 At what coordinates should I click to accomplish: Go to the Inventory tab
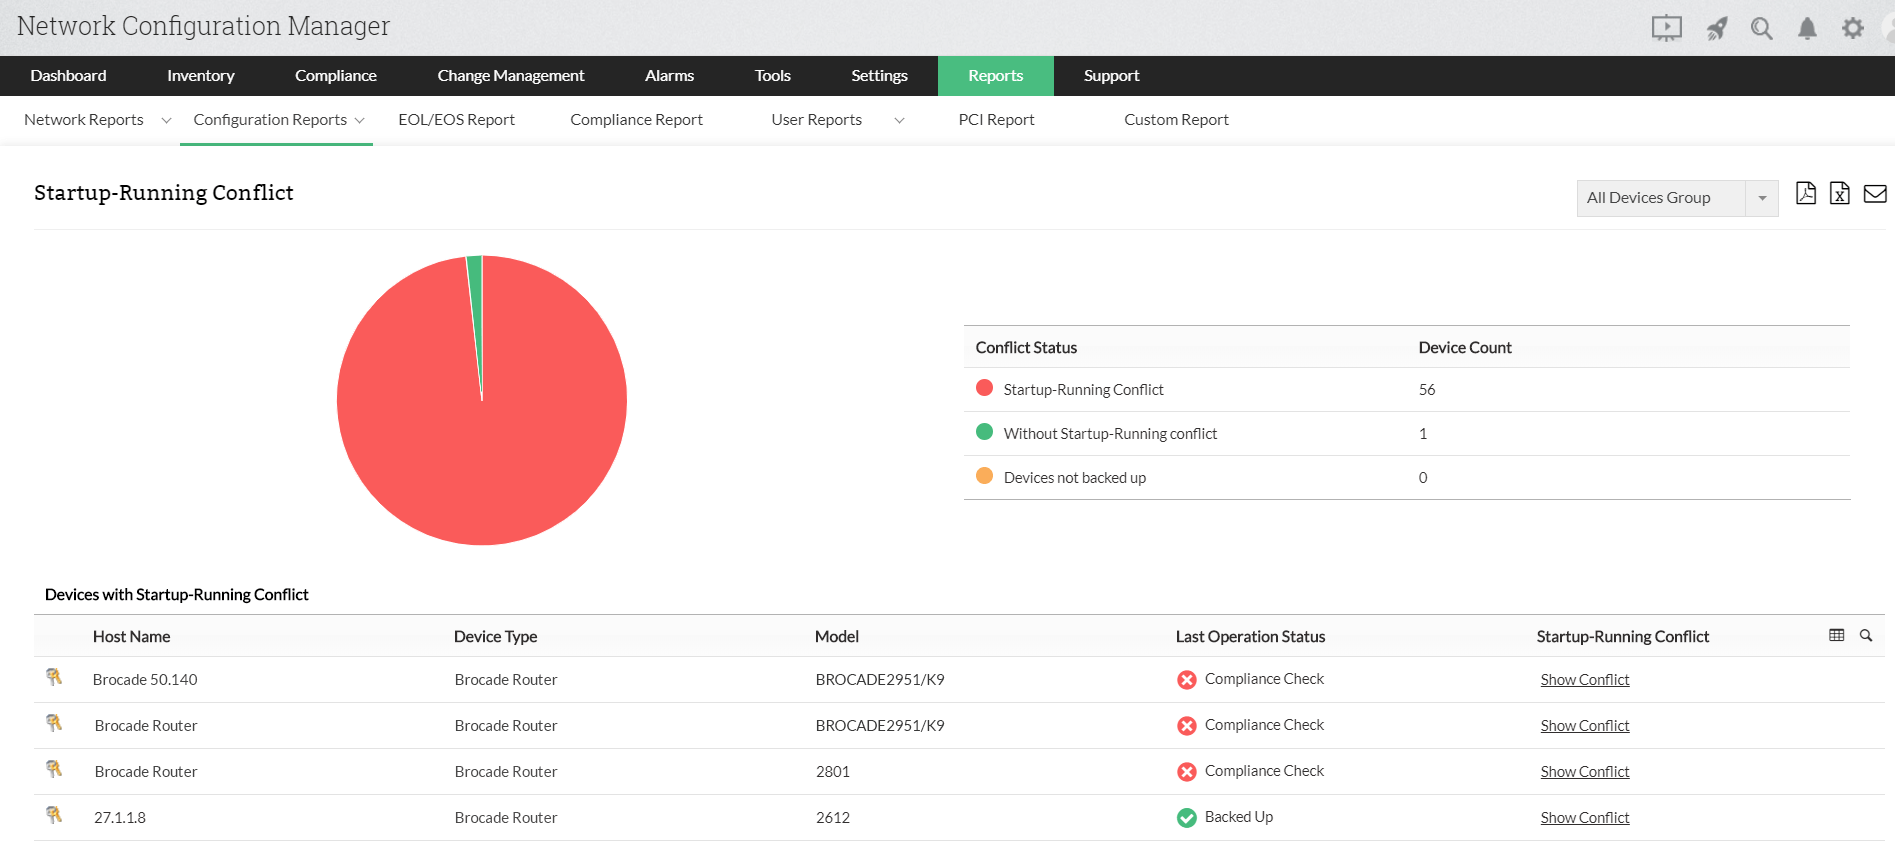point(200,76)
